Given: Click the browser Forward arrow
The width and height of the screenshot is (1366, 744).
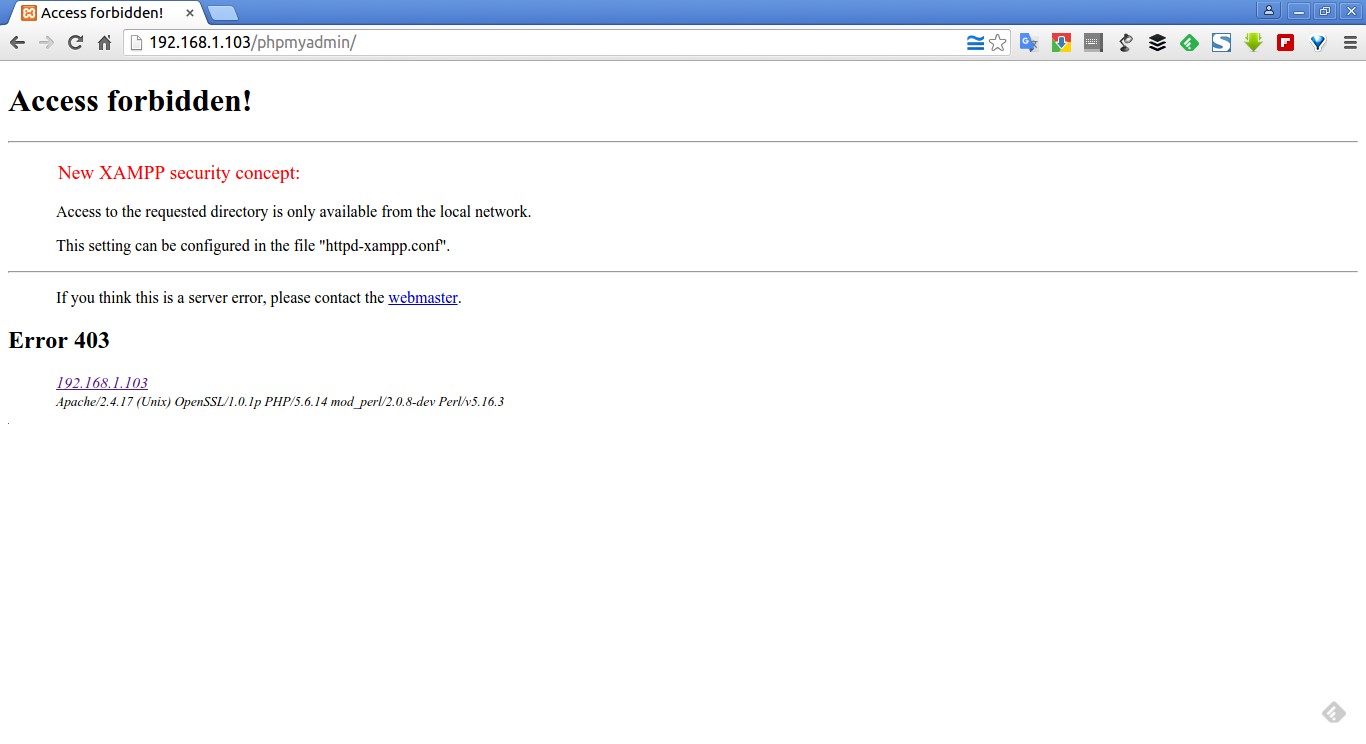Looking at the screenshot, I should (46, 42).
